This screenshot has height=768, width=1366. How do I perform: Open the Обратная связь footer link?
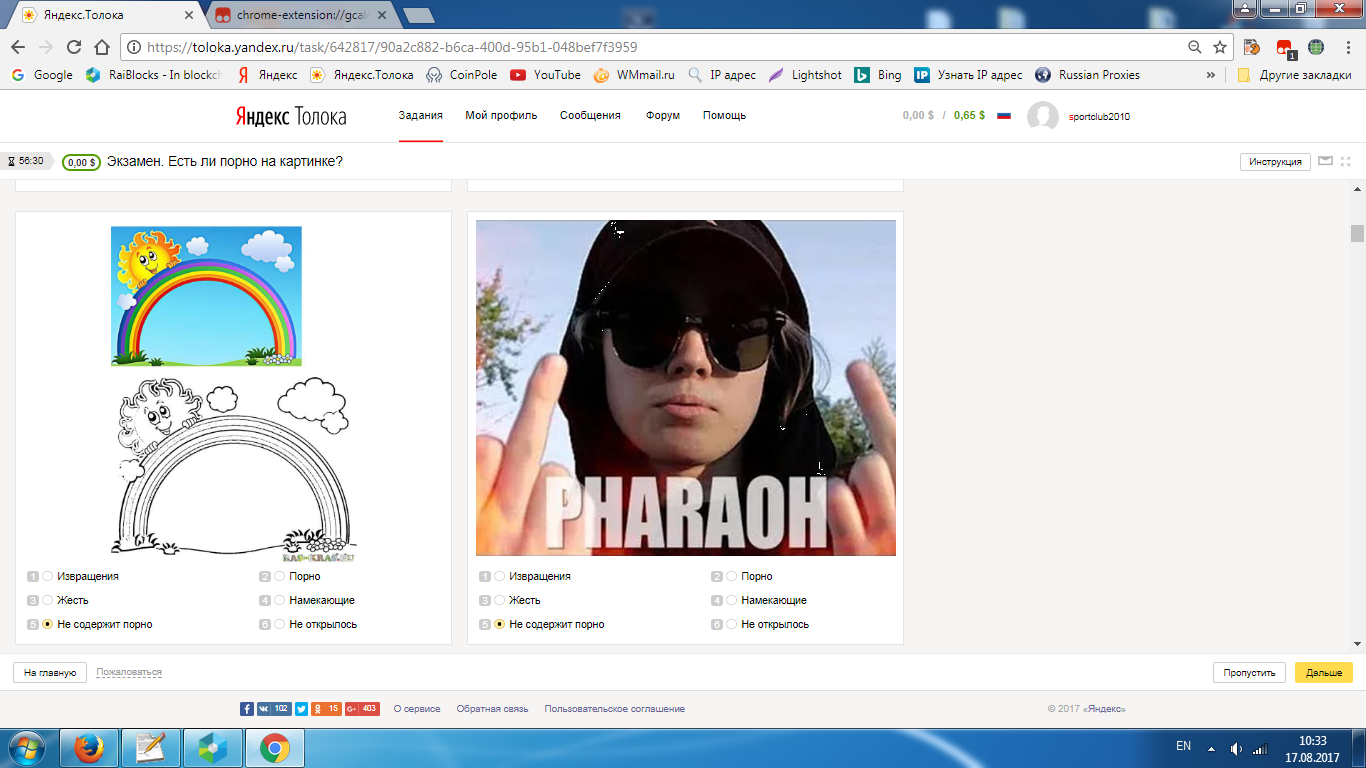[x=492, y=709]
